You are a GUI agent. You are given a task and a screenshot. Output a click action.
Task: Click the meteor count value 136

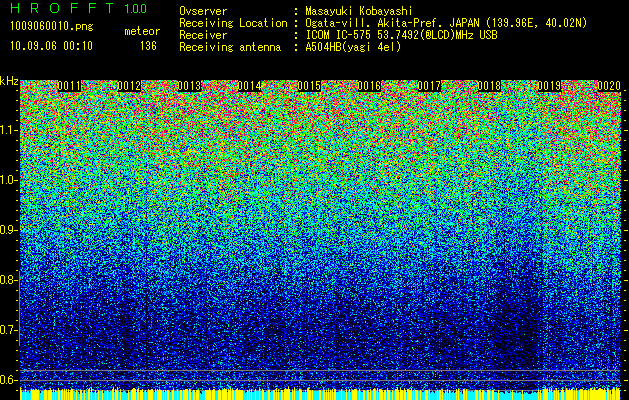pyautogui.click(x=148, y=46)
